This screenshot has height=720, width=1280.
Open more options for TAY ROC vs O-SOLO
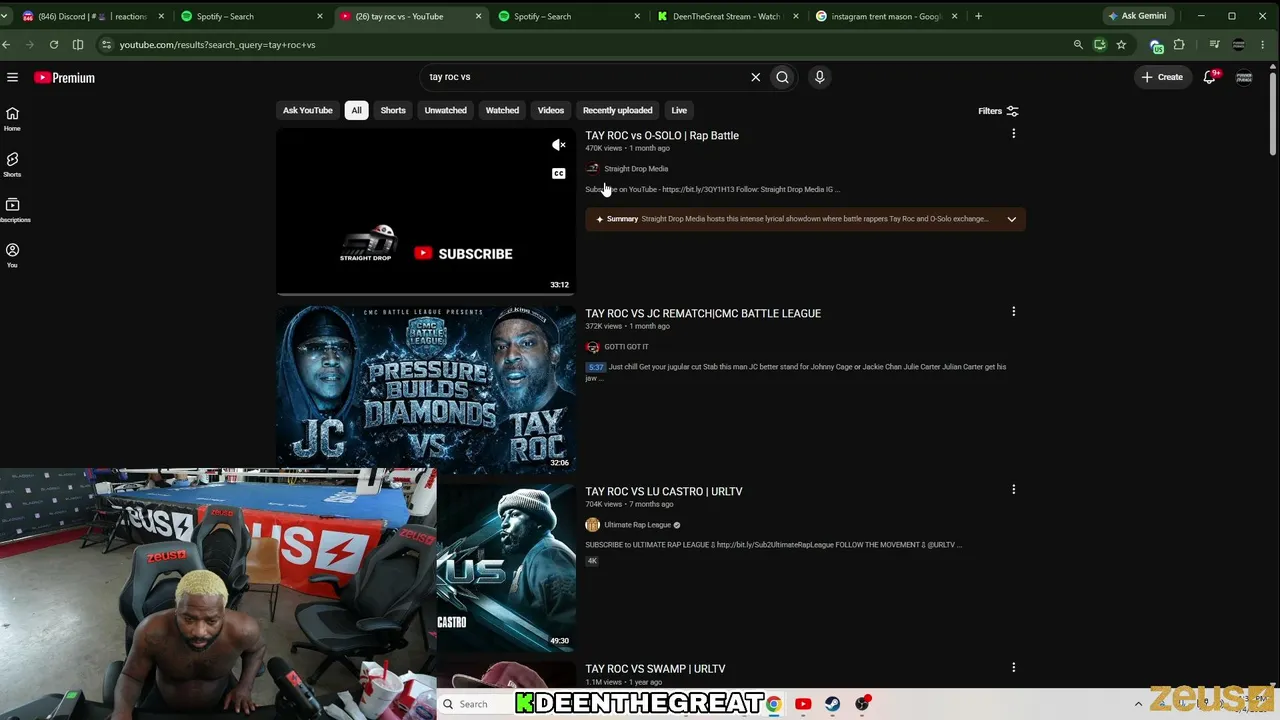1013,134
